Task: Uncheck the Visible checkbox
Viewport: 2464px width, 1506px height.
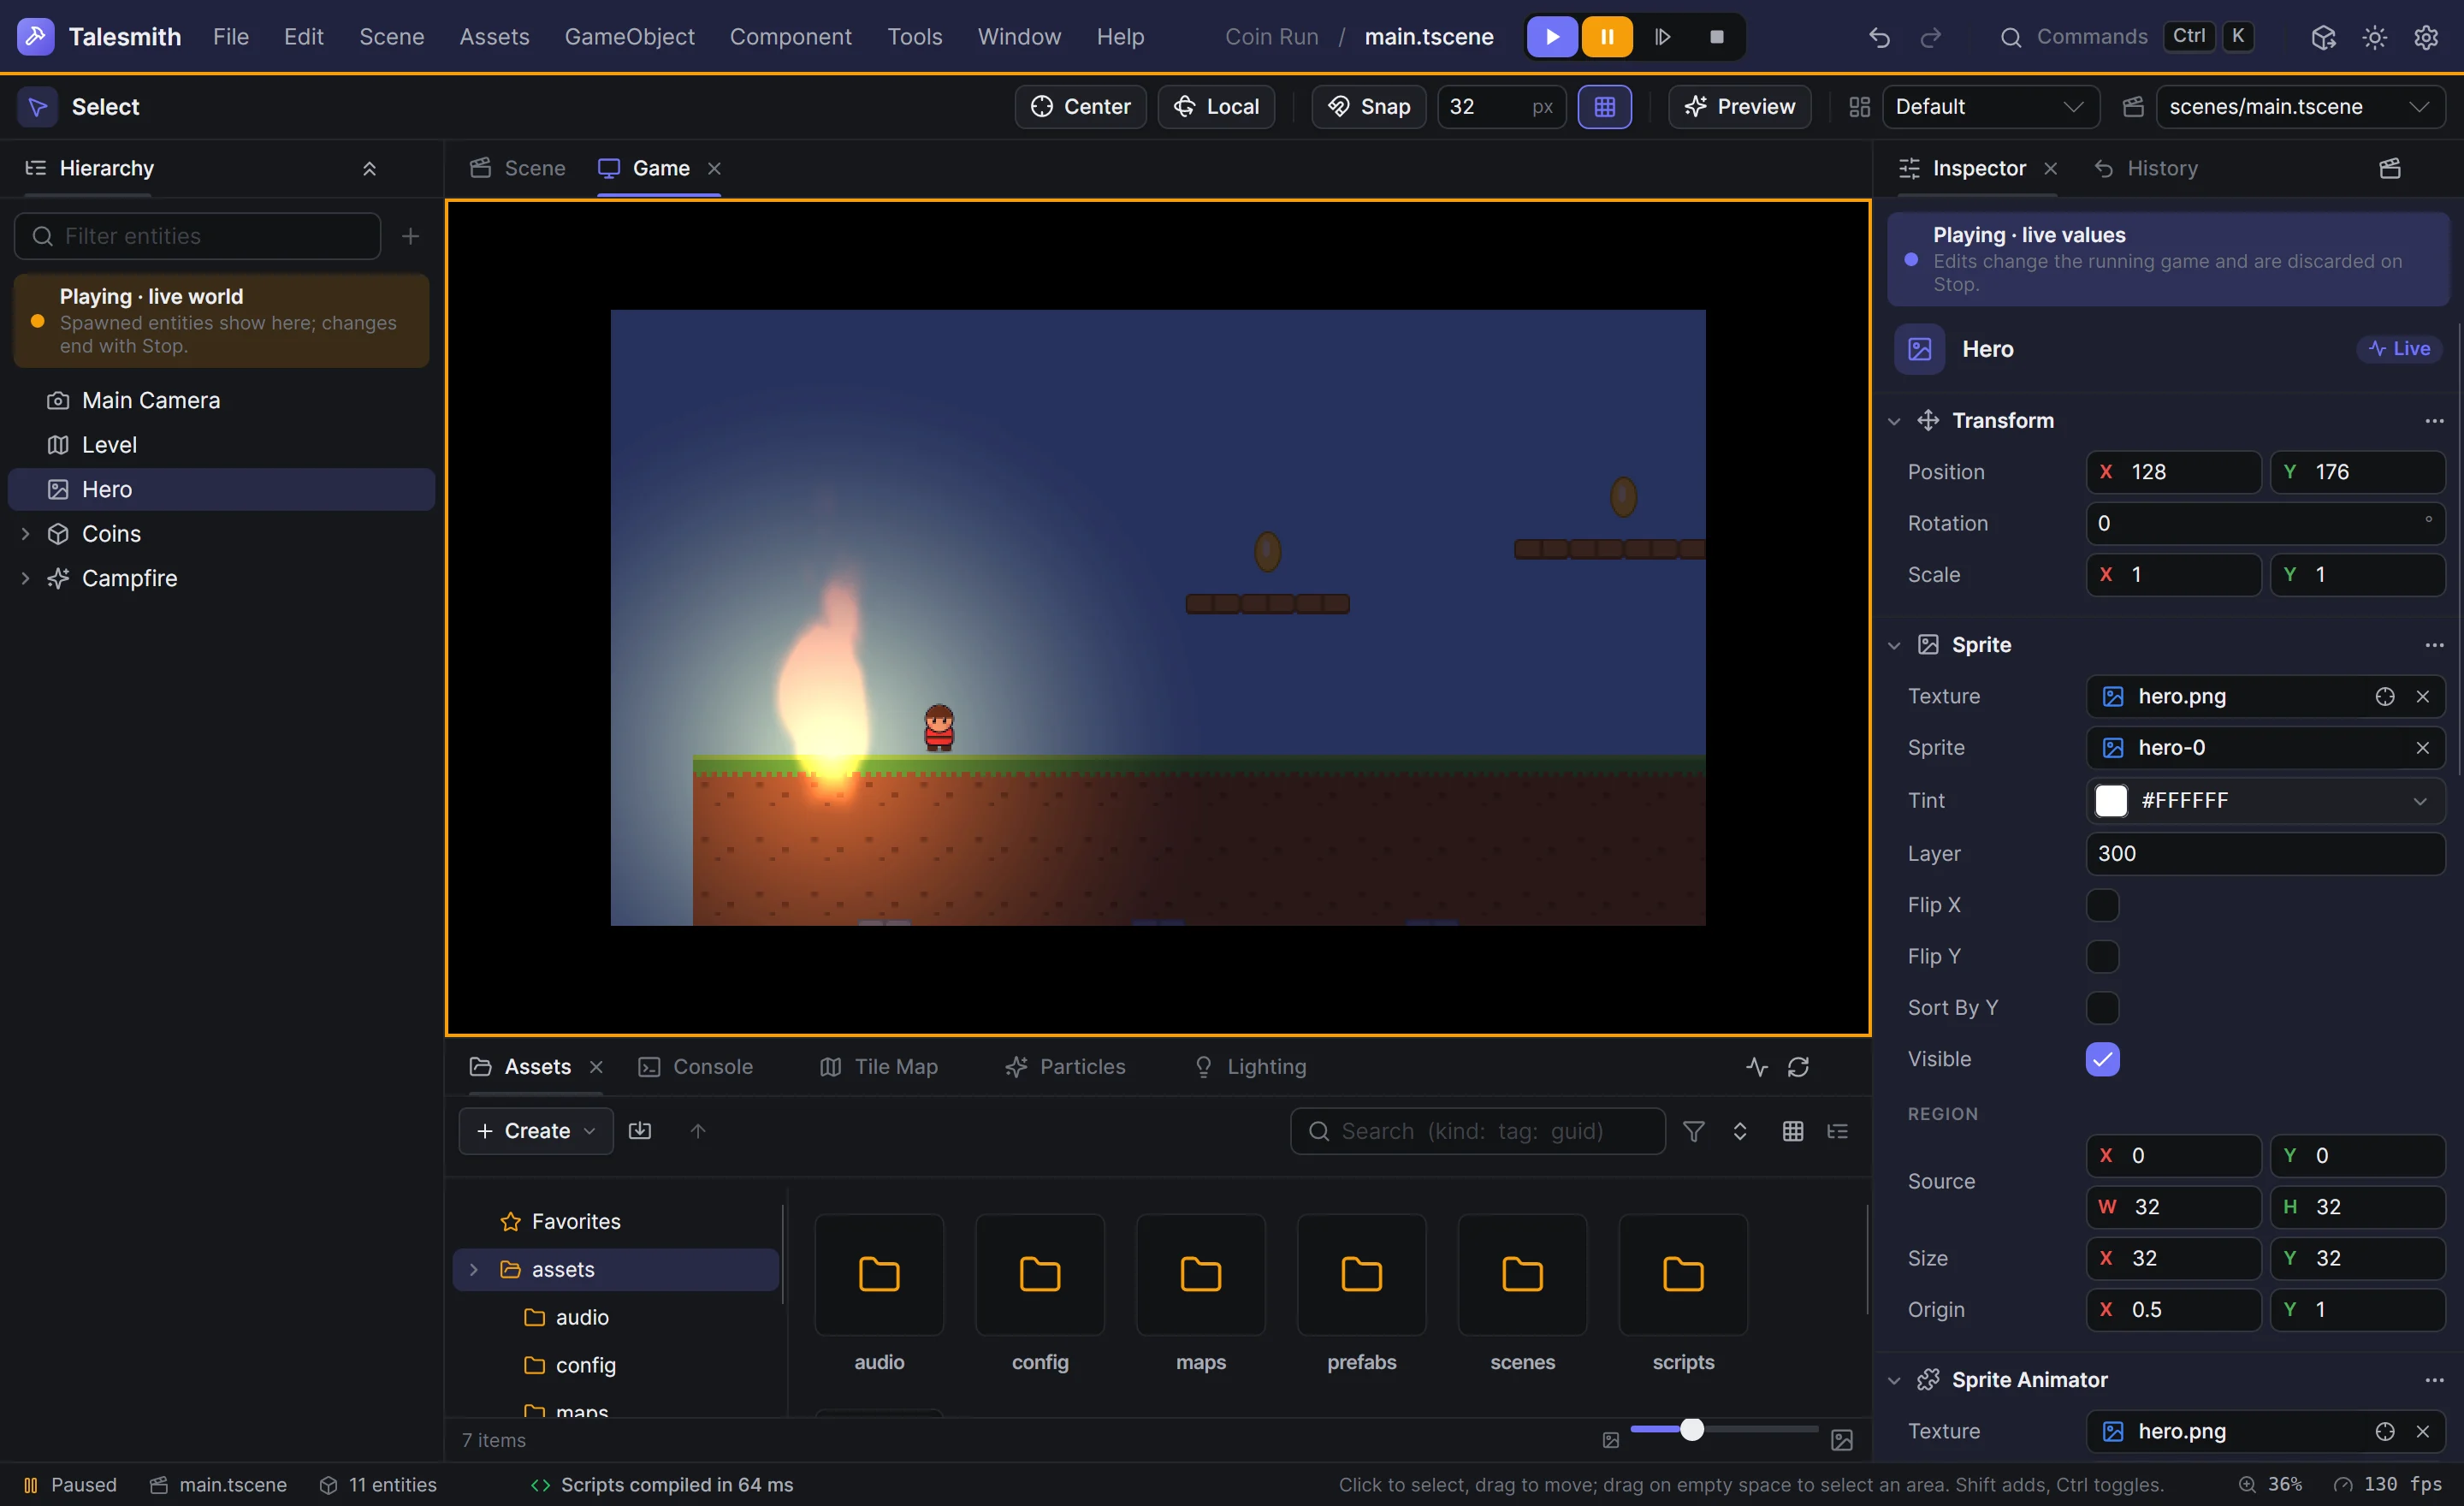Action: point(2102,1059)
